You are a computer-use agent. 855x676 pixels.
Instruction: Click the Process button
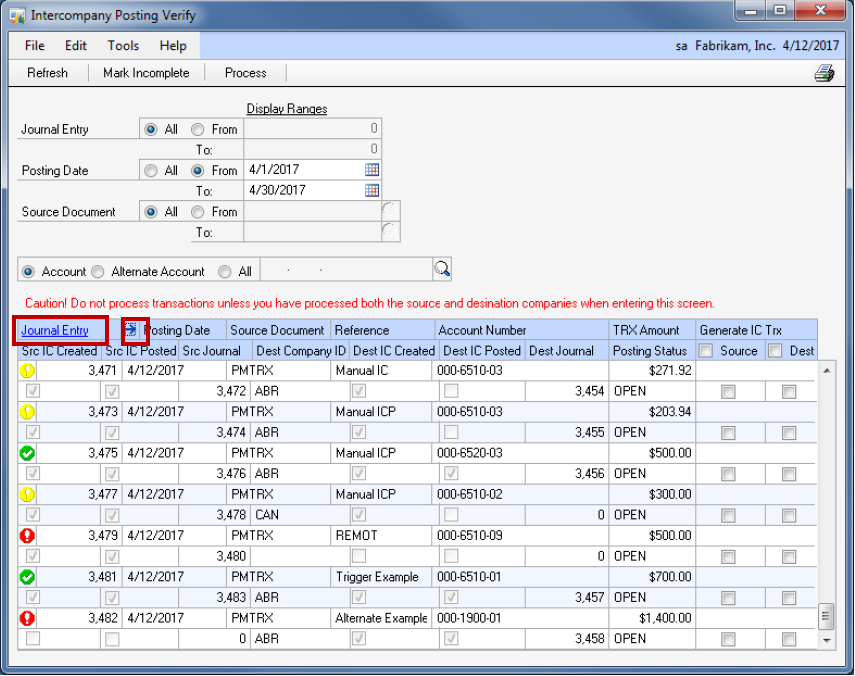pos(245,73)
